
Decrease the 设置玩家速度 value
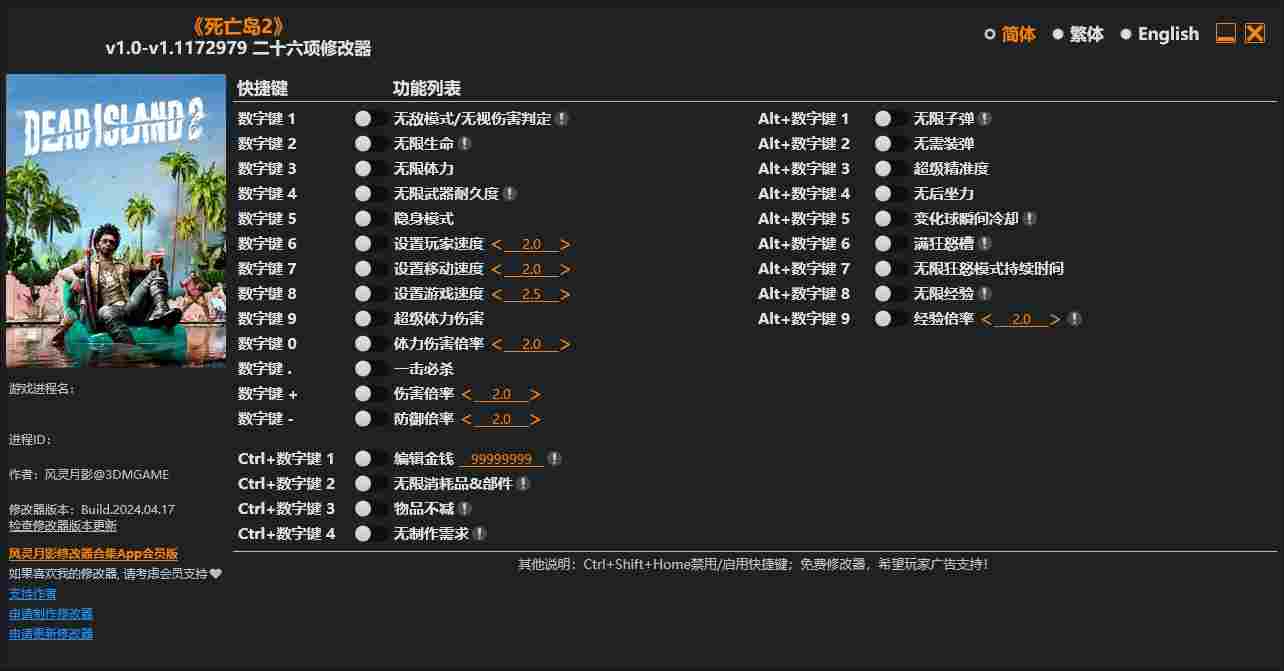click(496, 244)
